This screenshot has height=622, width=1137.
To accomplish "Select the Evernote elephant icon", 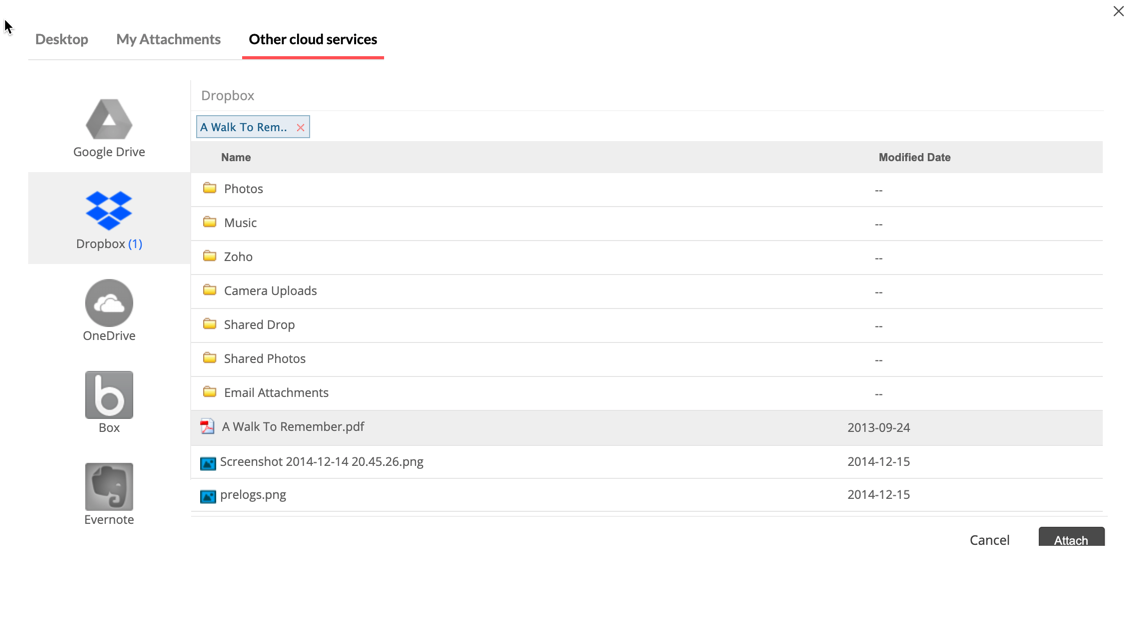I will click(109, 487).
